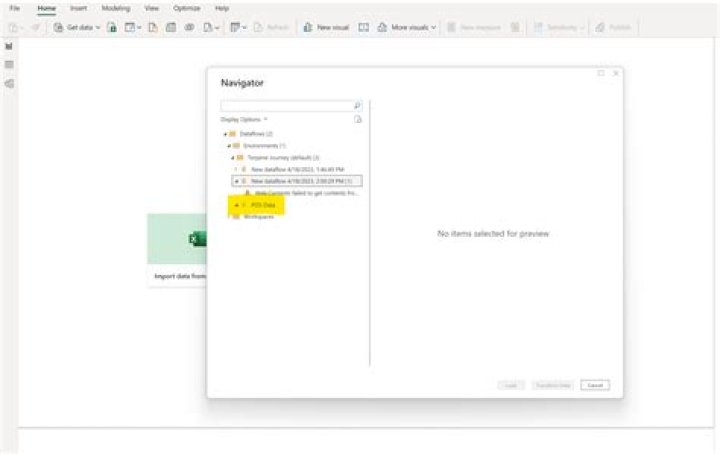720x454 pixels.
Task: Open the Sensitivity dropdown
Action: click(x=559, y=28)
